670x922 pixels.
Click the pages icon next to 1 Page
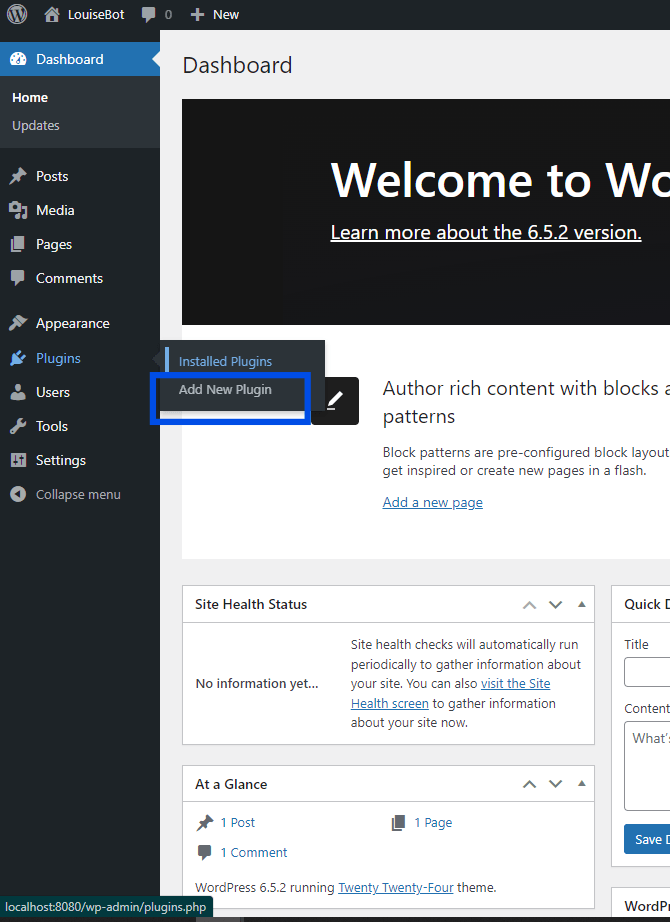coord(398,823)
